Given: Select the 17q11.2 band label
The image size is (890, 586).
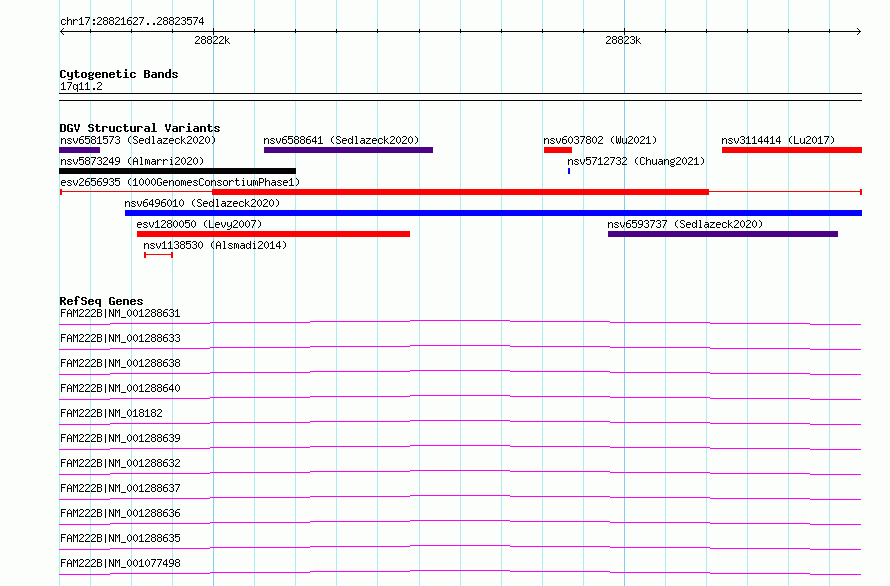Looking at the screenshot, I should (81, 86).
